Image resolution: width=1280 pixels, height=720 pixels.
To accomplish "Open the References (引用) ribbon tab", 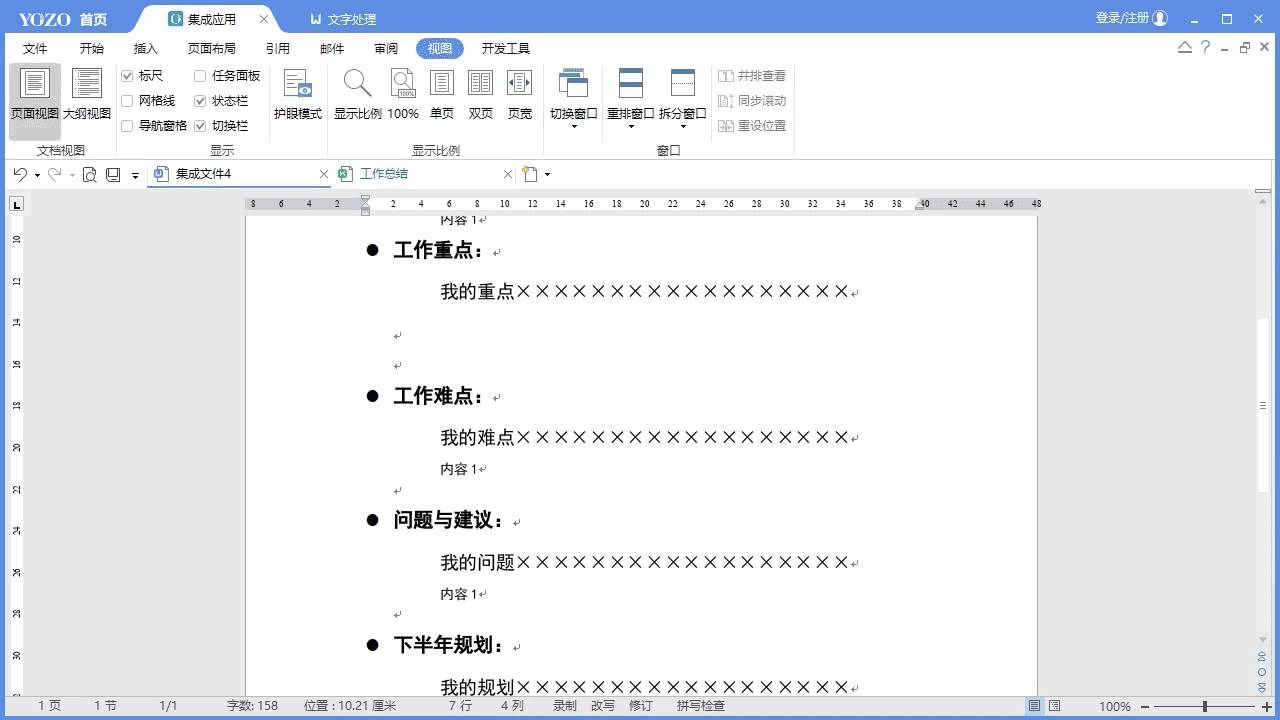I will (278, 48).
